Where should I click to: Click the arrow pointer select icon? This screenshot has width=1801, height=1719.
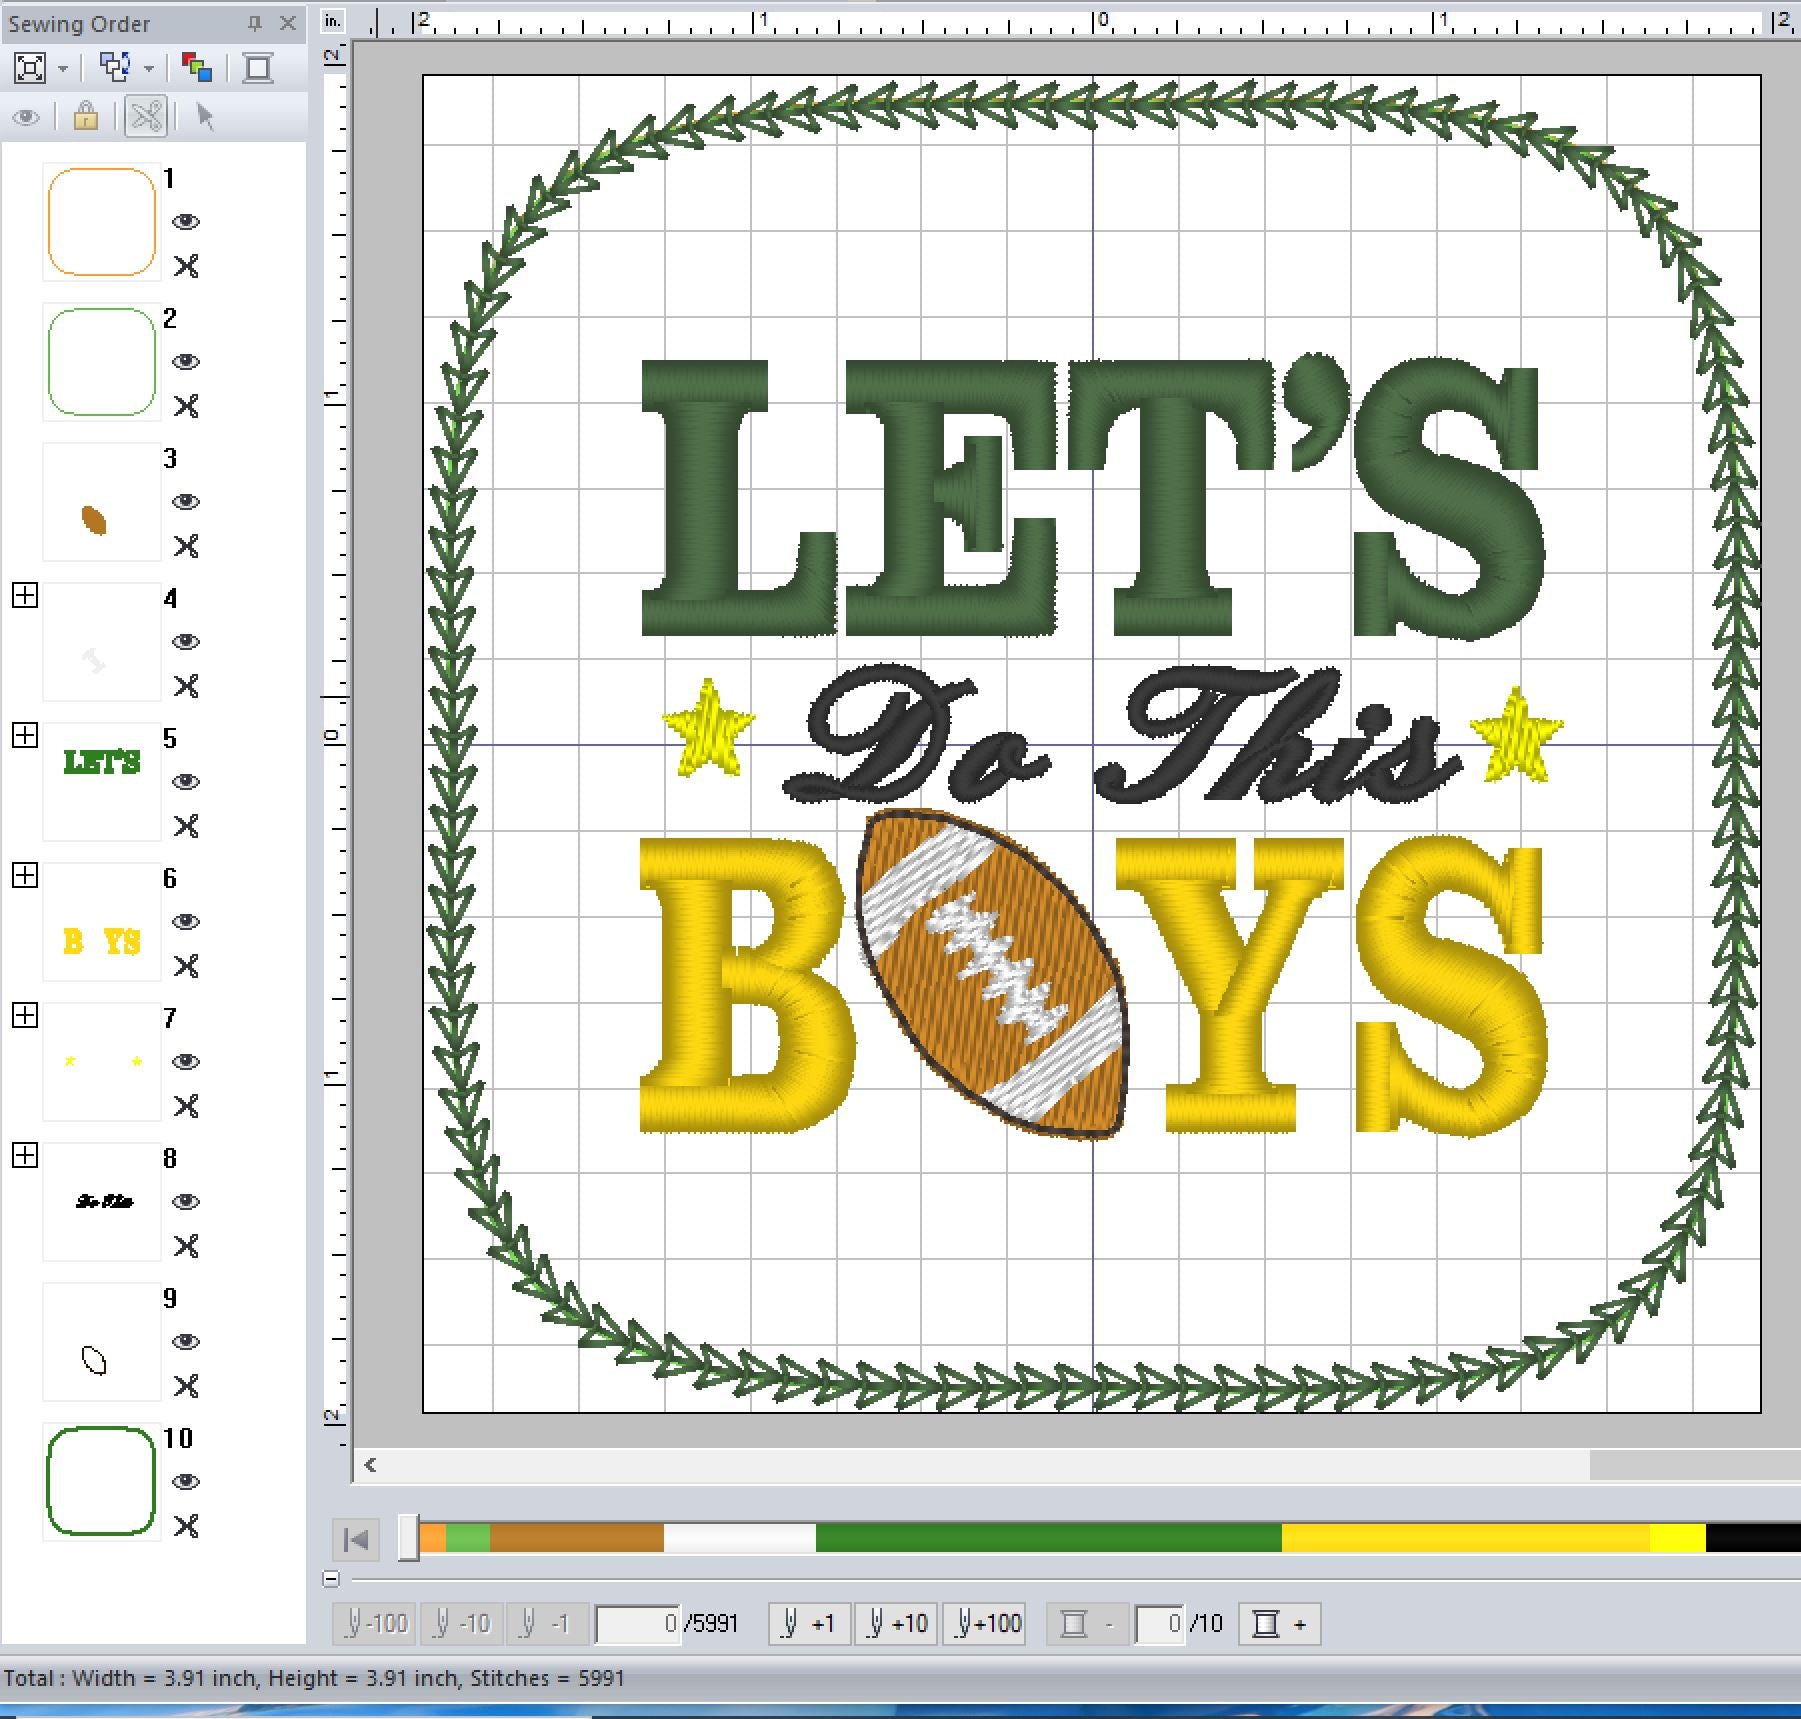pyautogui.click(x=205, y=117)
